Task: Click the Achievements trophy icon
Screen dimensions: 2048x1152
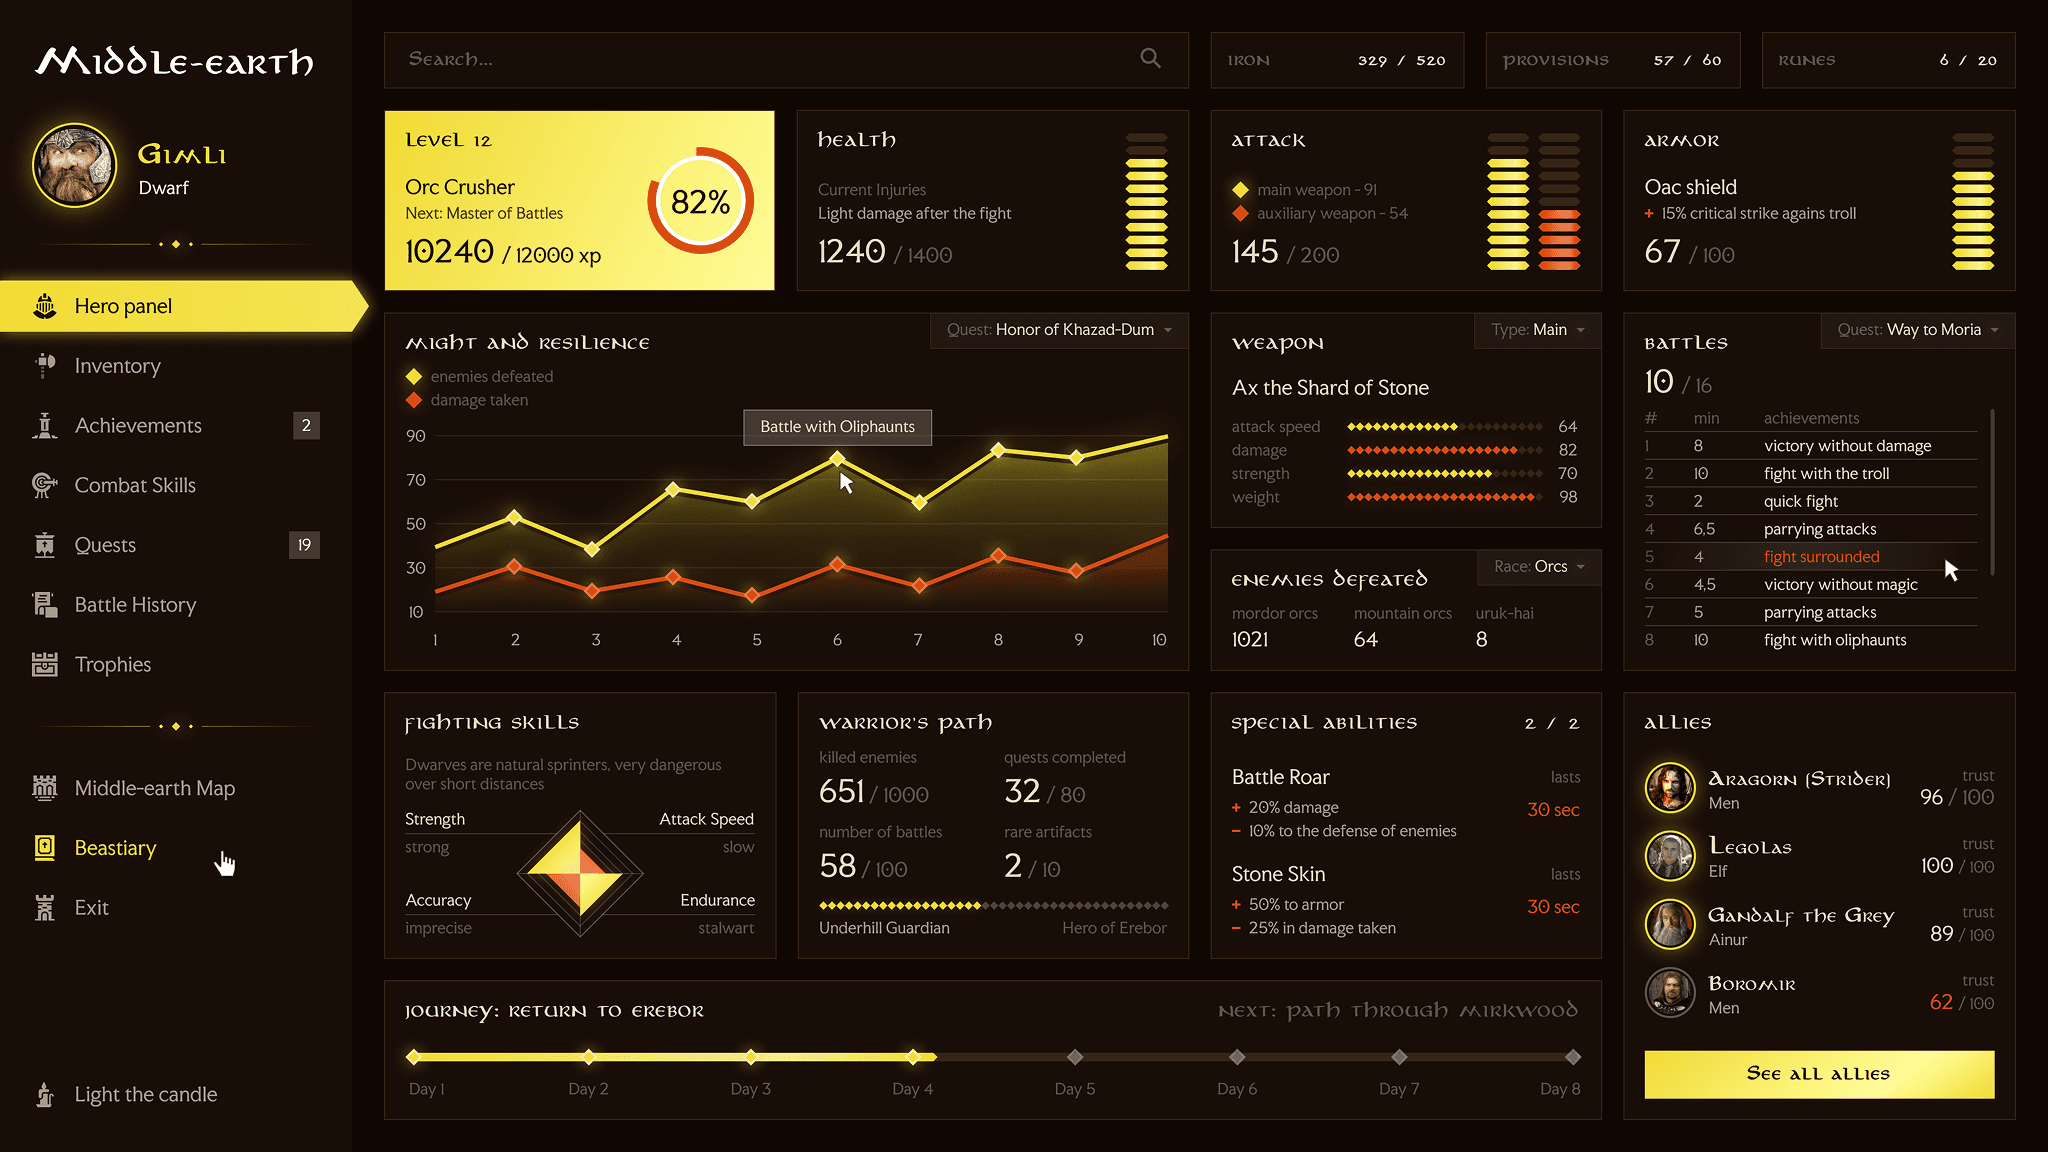Action: pyautogui.click(x=45, y=426)
